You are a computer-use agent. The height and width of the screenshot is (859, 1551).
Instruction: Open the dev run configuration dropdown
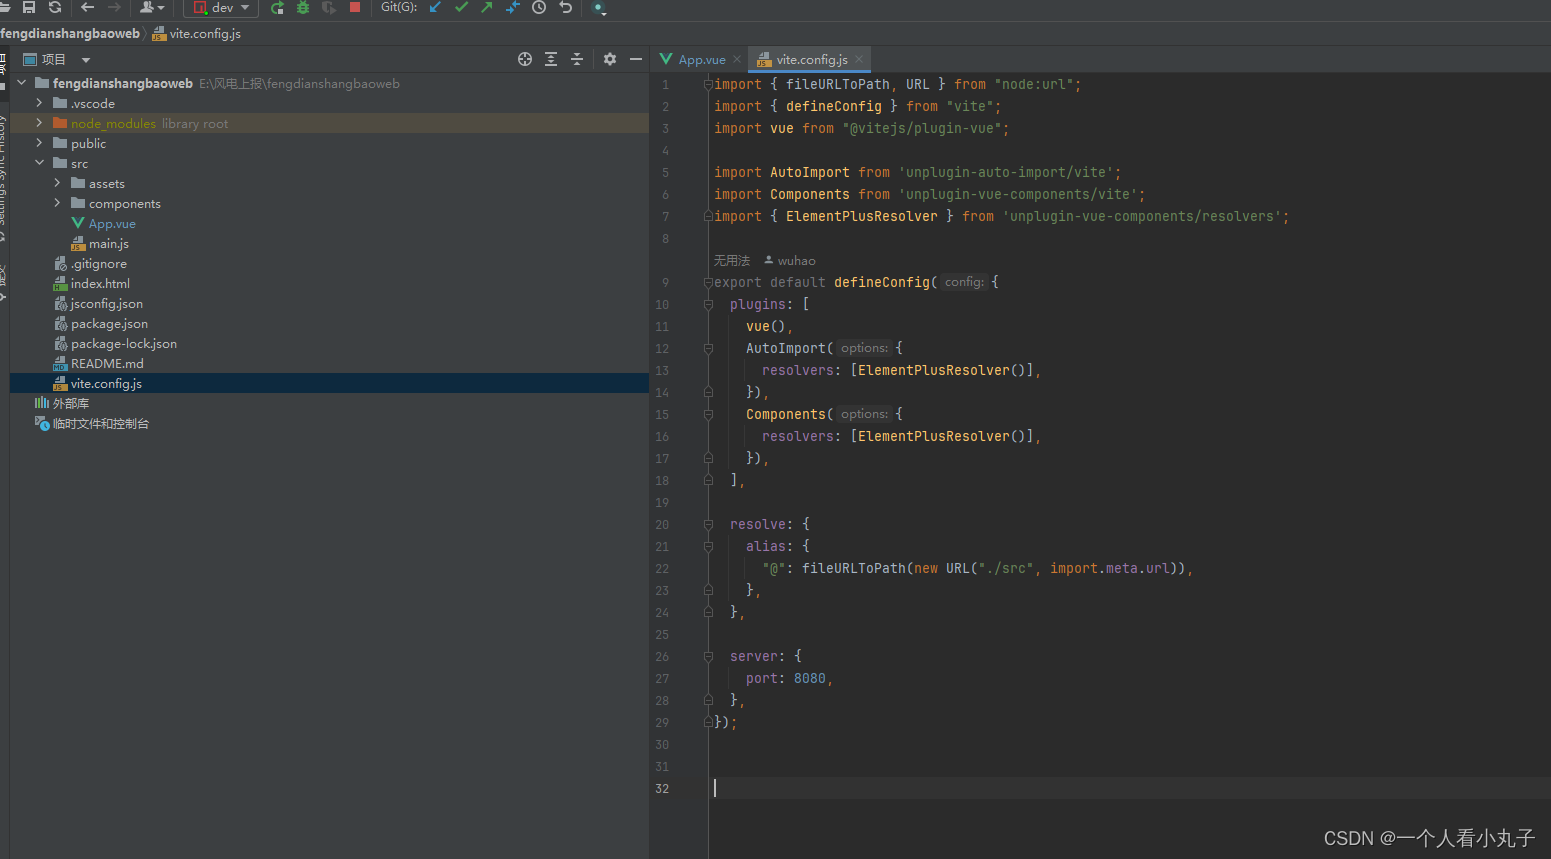point(222,7)
